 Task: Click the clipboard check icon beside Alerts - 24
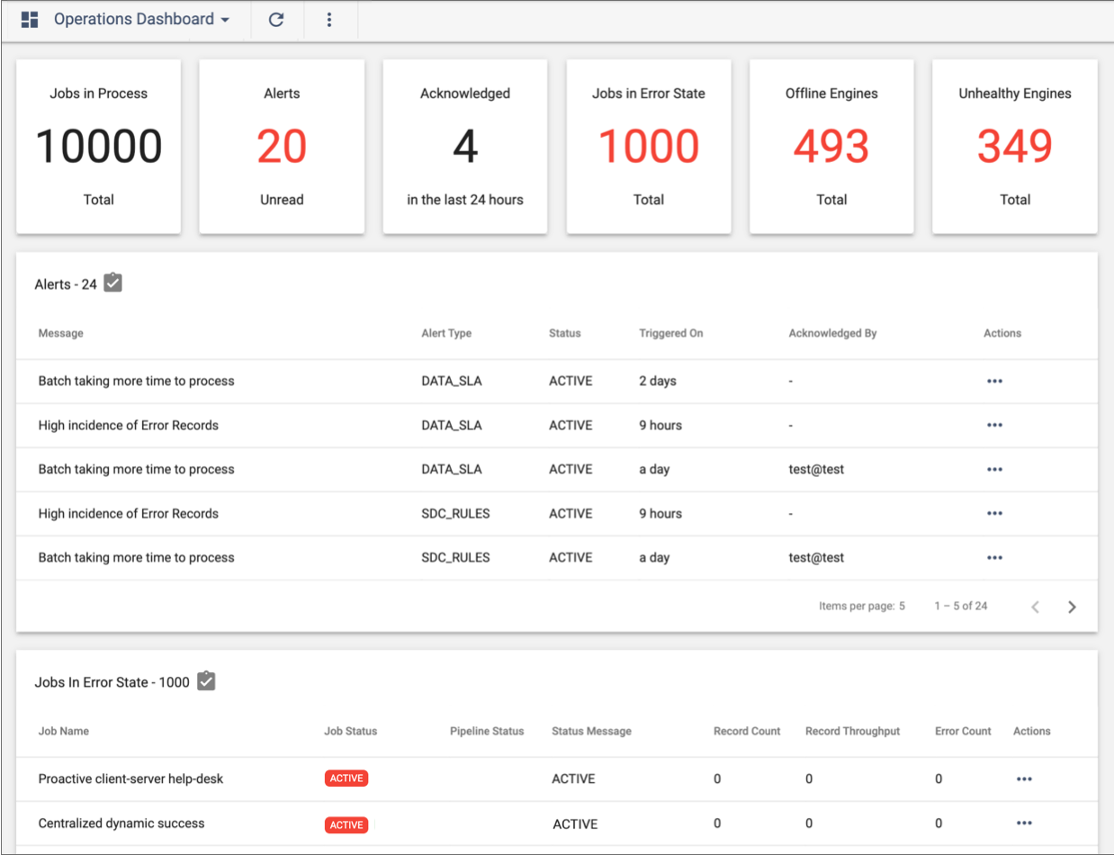point(113,283)
